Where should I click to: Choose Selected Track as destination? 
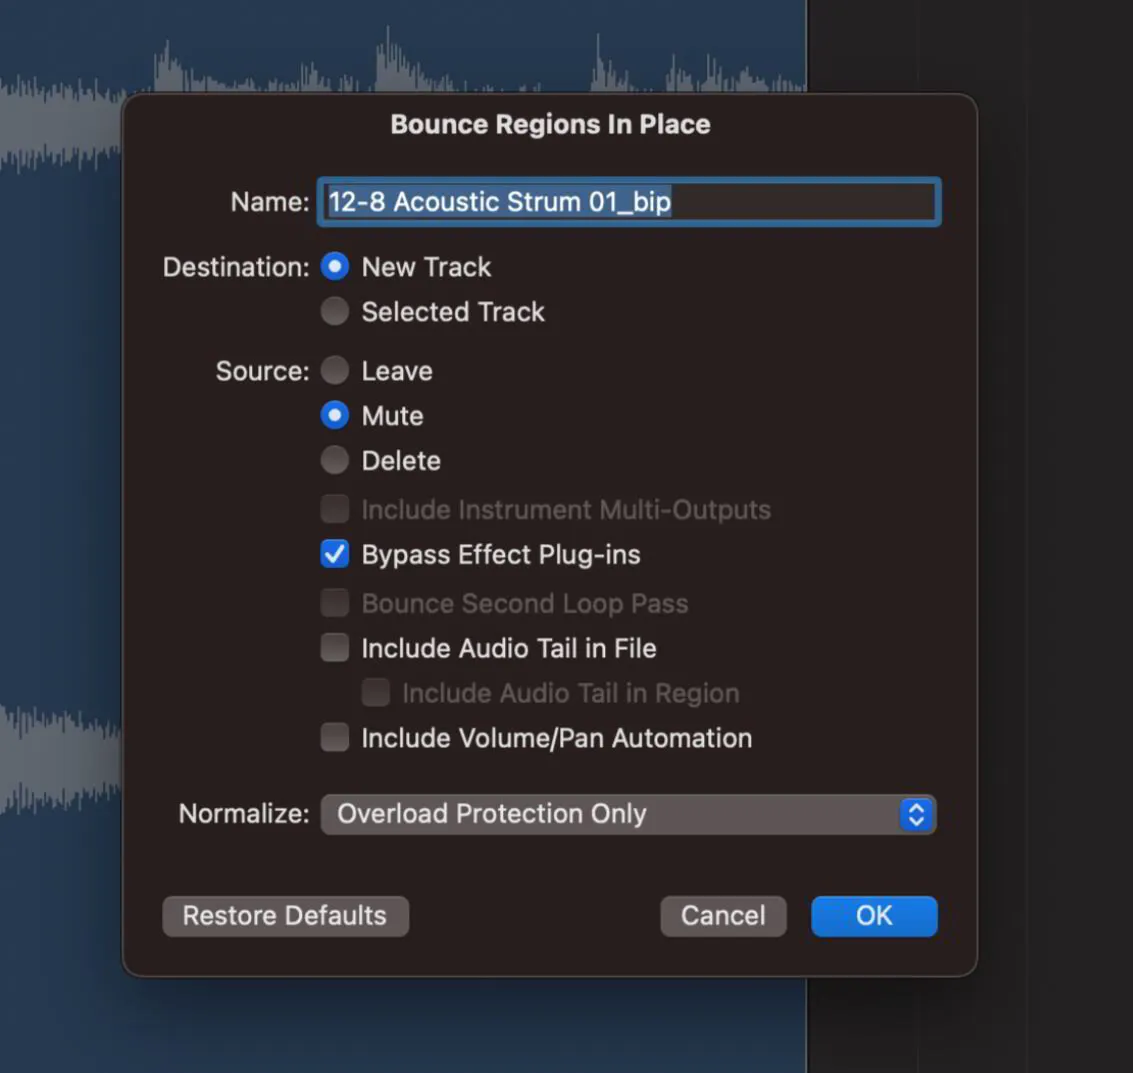pyautogui.click(x=335, y=311)
